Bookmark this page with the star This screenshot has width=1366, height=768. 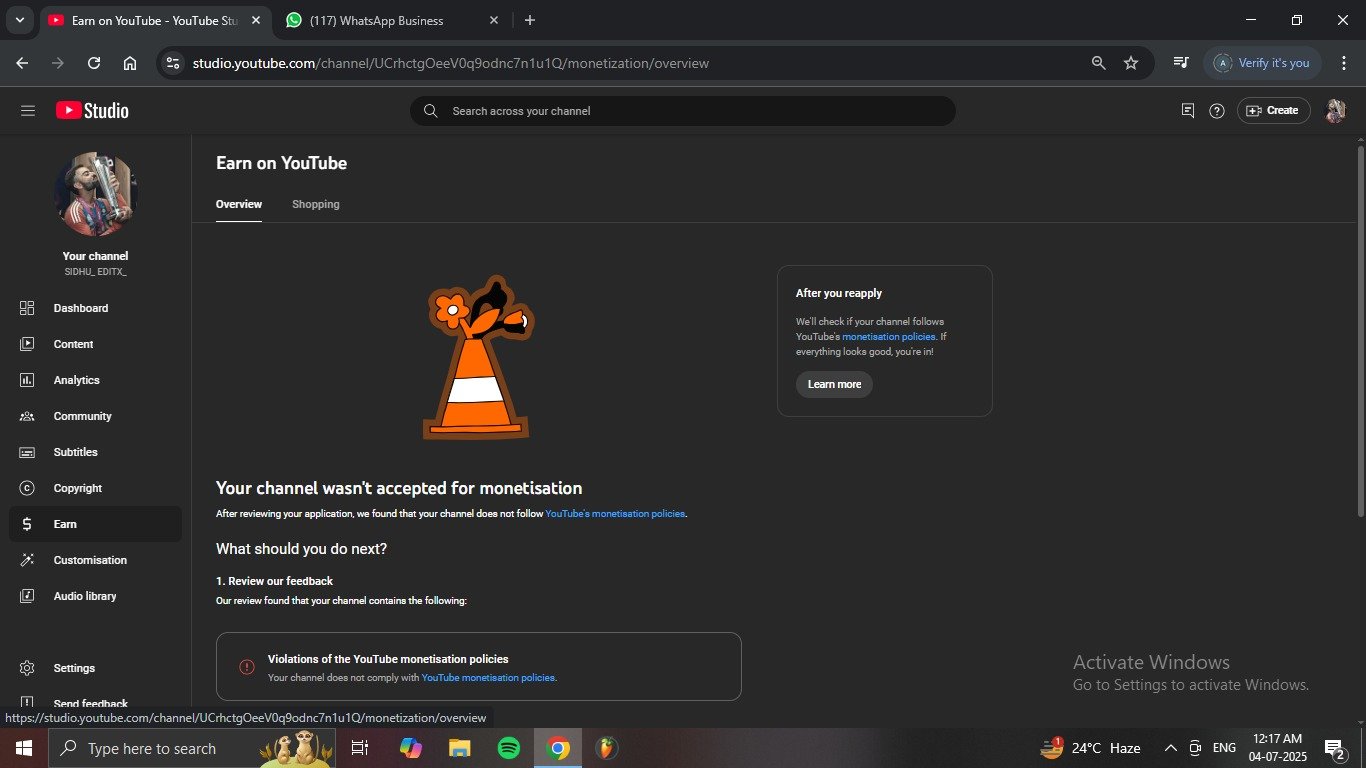[1131, 63]
